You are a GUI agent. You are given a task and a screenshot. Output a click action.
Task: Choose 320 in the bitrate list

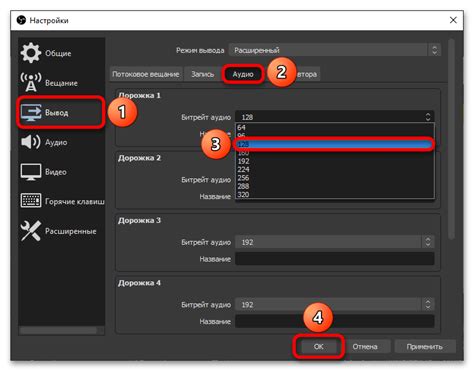coord(335,194)
